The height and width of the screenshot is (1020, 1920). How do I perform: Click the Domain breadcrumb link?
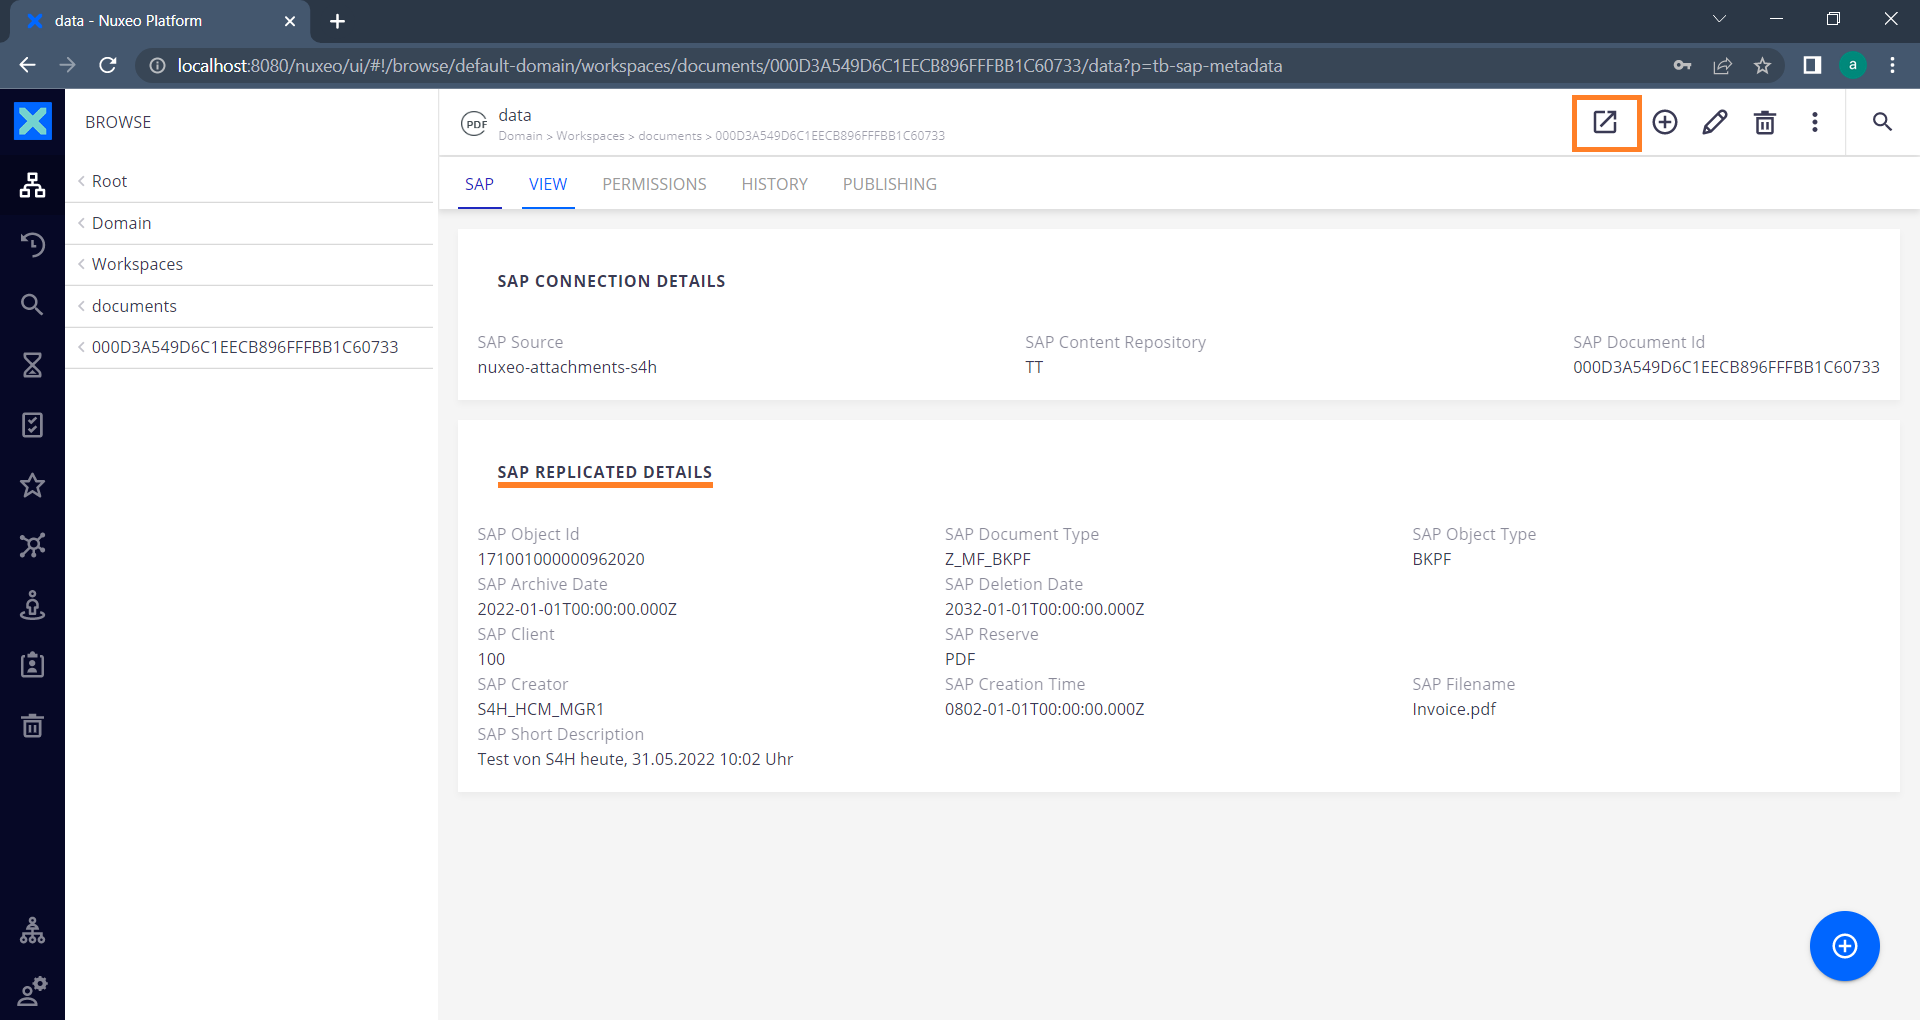point(520,136)
